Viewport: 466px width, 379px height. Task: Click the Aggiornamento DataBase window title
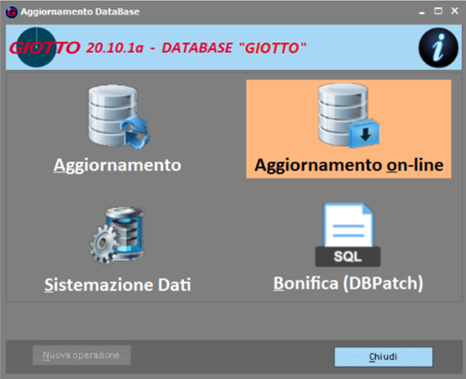pyautogui.click(x=80, y=12)
